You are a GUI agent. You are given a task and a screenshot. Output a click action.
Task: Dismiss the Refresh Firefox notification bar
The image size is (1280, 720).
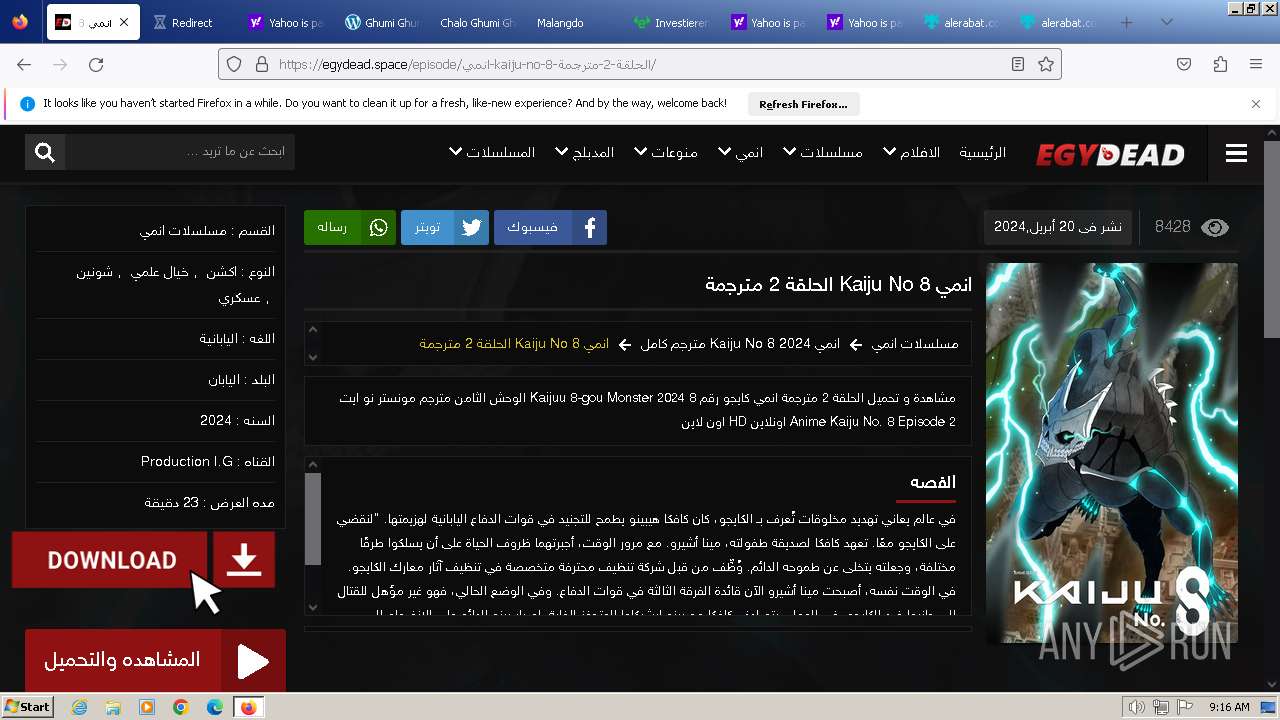click(x=1256, y=103)
